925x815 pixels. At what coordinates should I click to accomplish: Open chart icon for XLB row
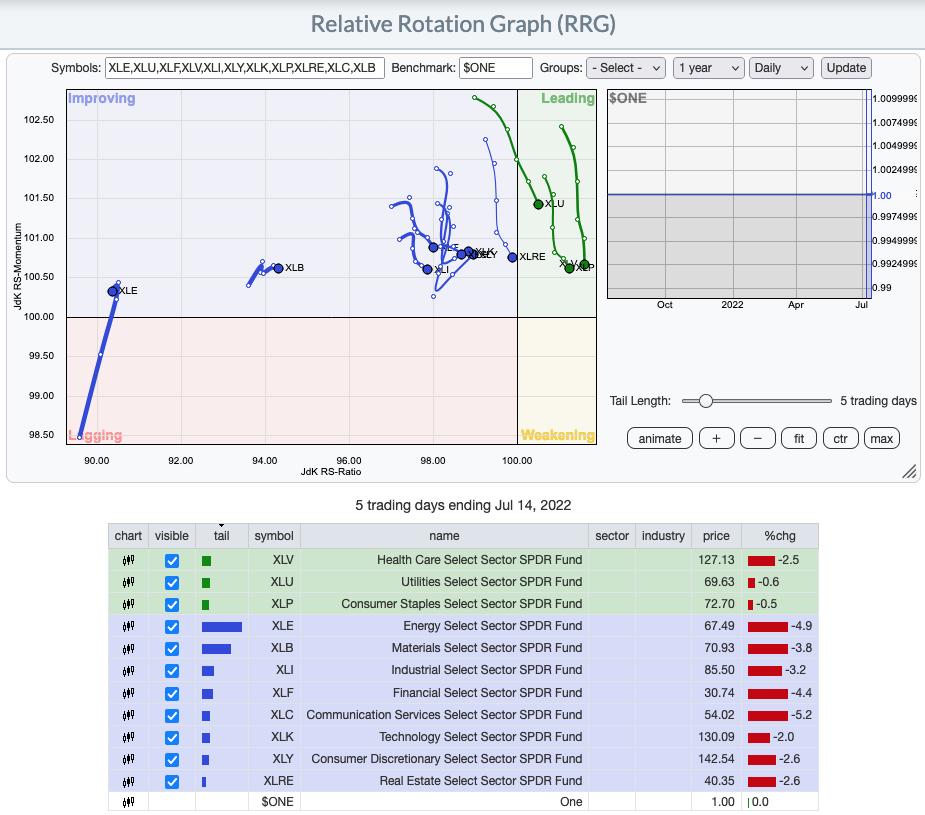(x=128, y=649)
